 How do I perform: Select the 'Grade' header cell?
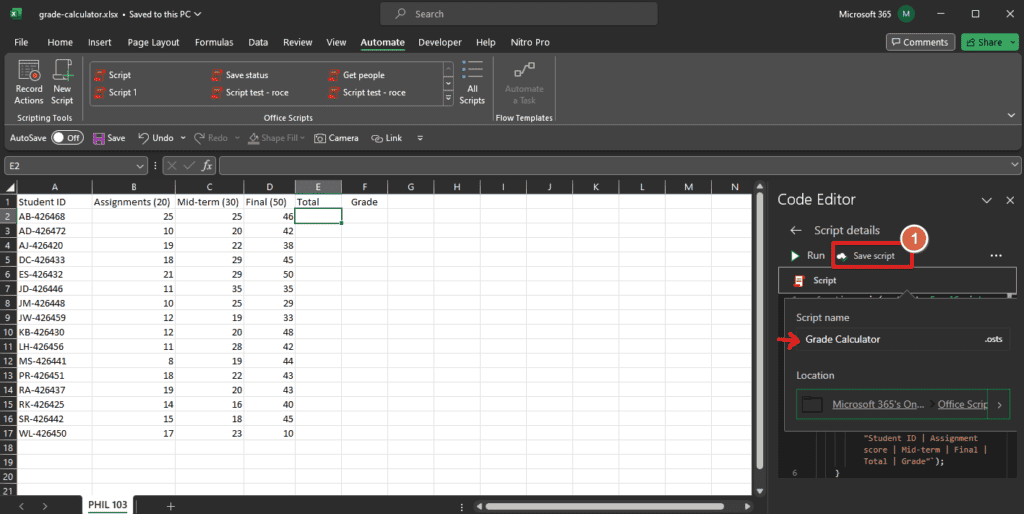[x=364, y=202]
